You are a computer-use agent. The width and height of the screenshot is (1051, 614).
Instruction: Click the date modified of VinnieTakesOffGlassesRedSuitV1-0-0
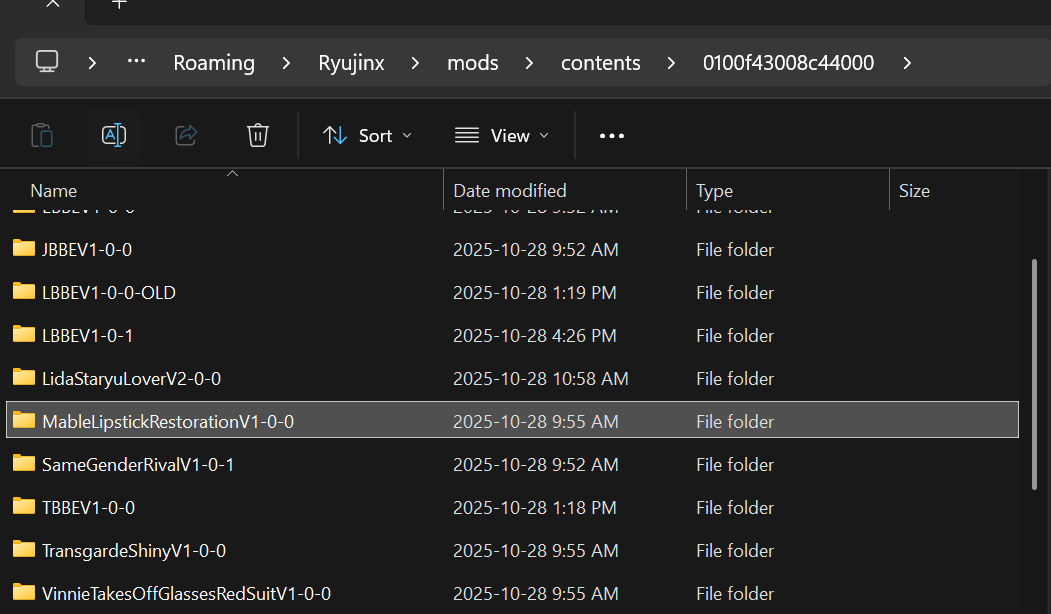click(536, 594)
